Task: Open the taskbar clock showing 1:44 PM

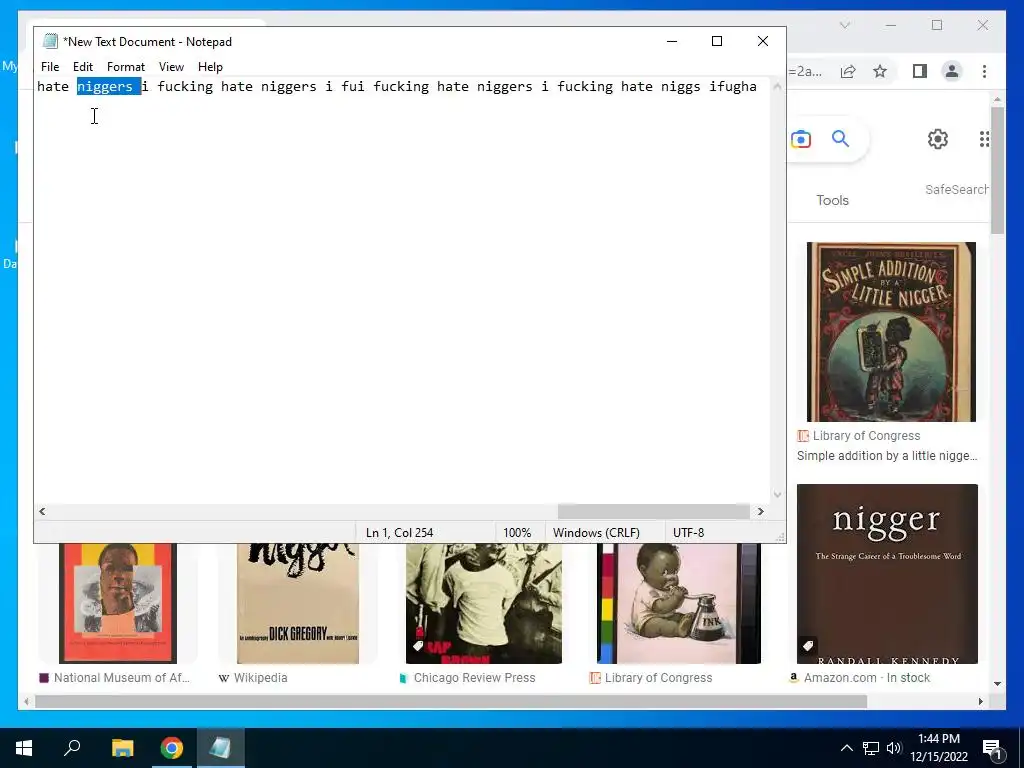Action: [939, 748]
